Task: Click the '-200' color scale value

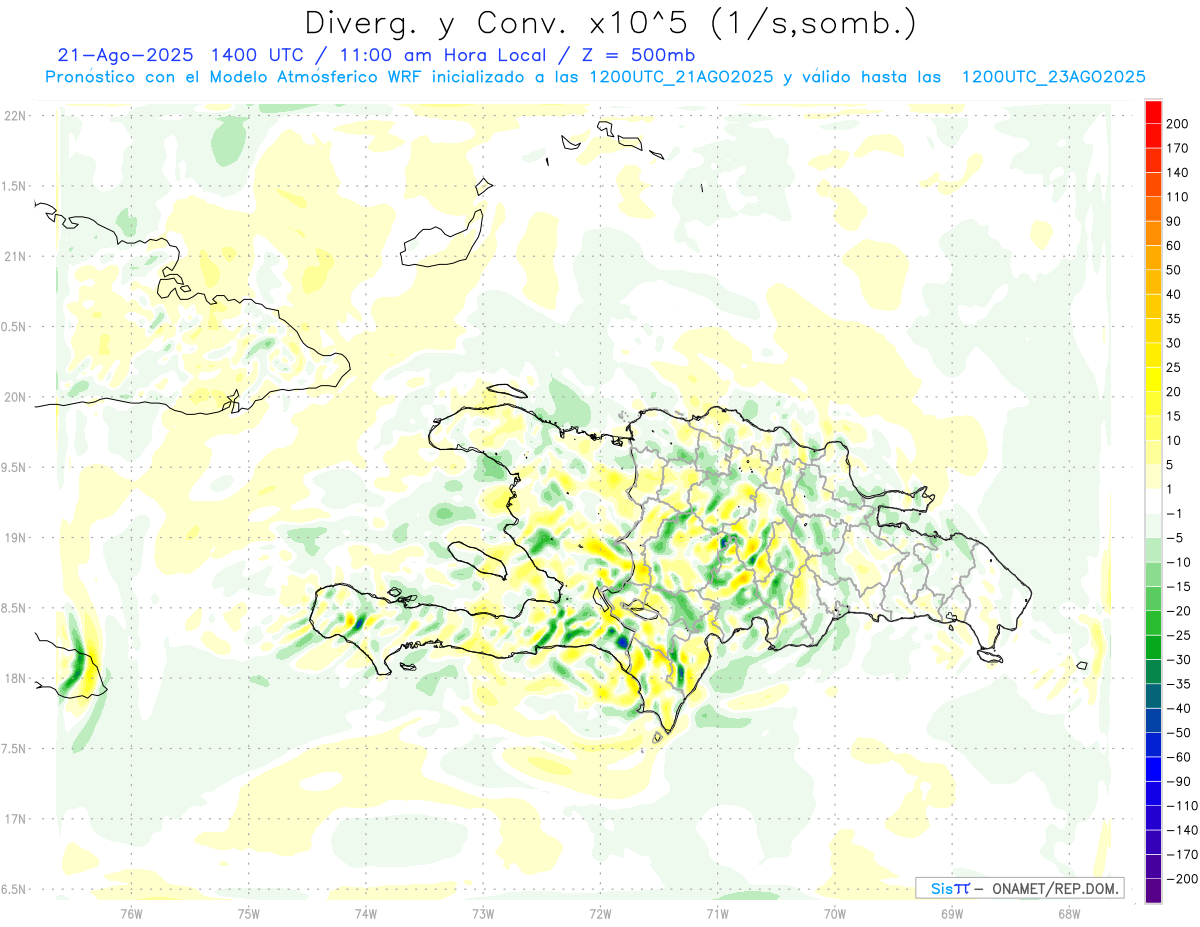Action: tap(1180, 878)
